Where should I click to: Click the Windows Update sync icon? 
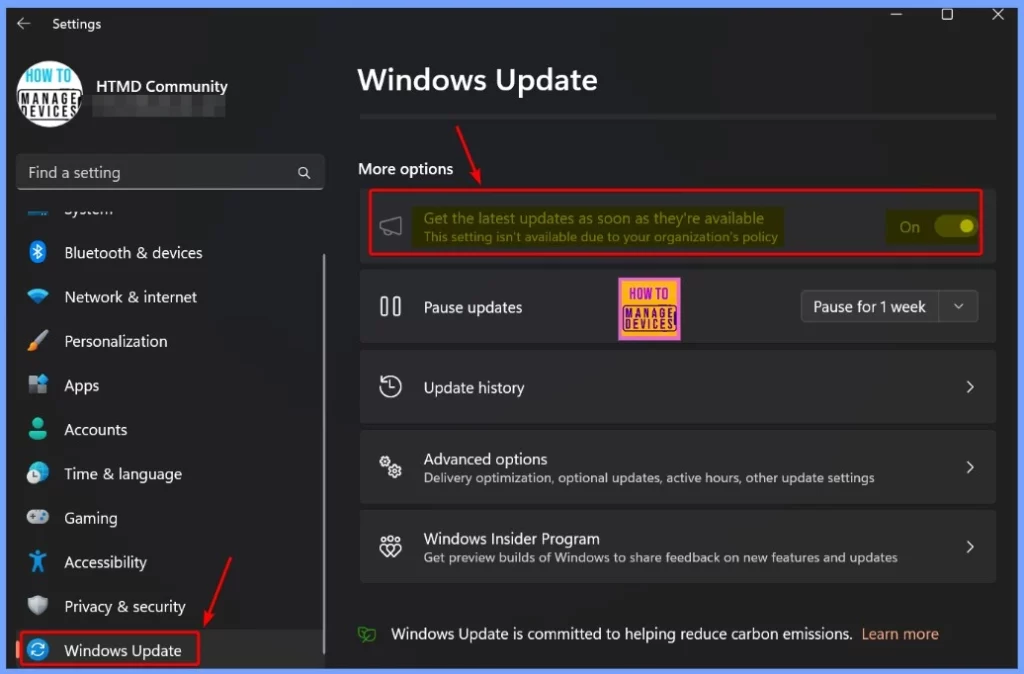click(x=38, y=650)
